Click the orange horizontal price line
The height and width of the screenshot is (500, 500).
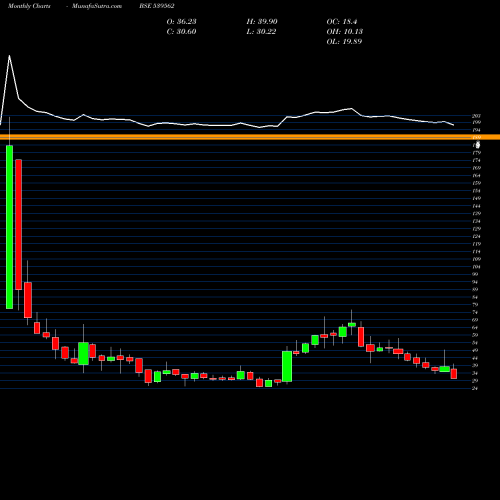(250, 137)
